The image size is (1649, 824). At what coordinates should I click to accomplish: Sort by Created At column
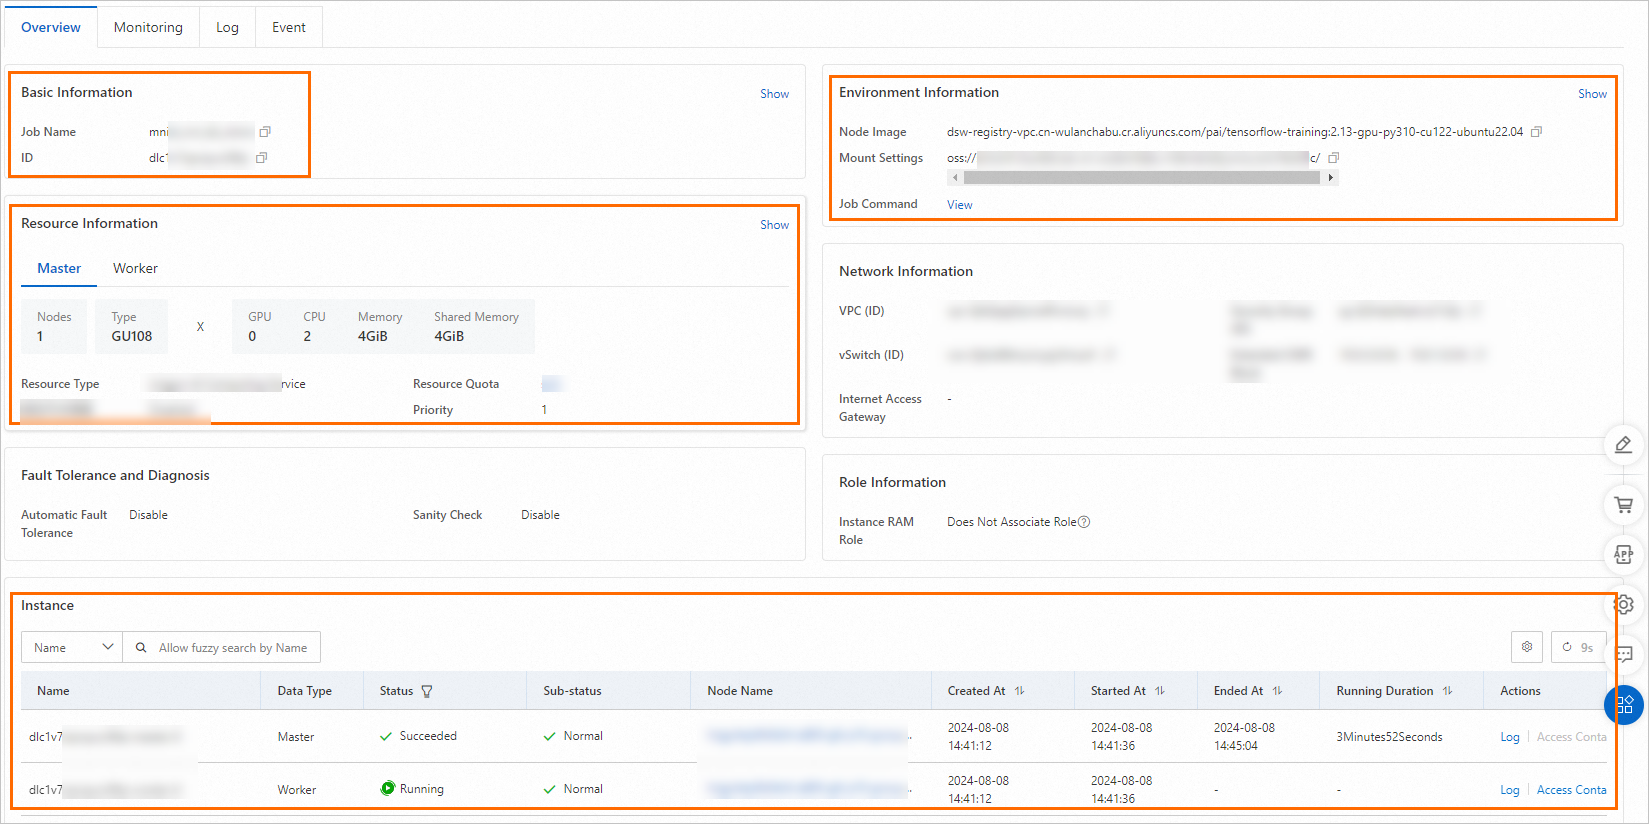click(1019, 691)
